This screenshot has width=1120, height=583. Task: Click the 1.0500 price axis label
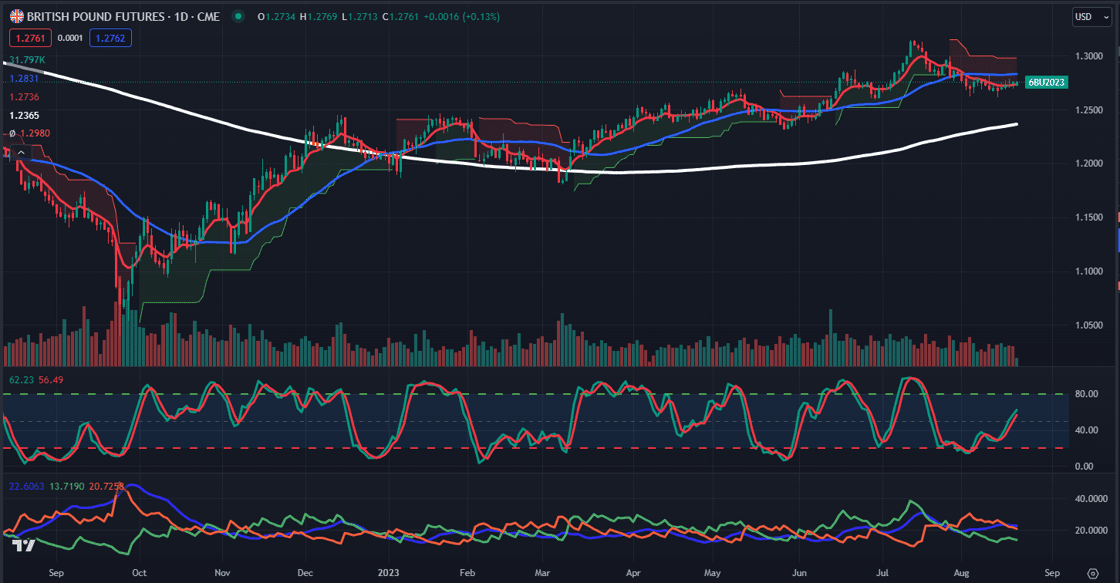pyautogui.click(x=1089, y=325)
